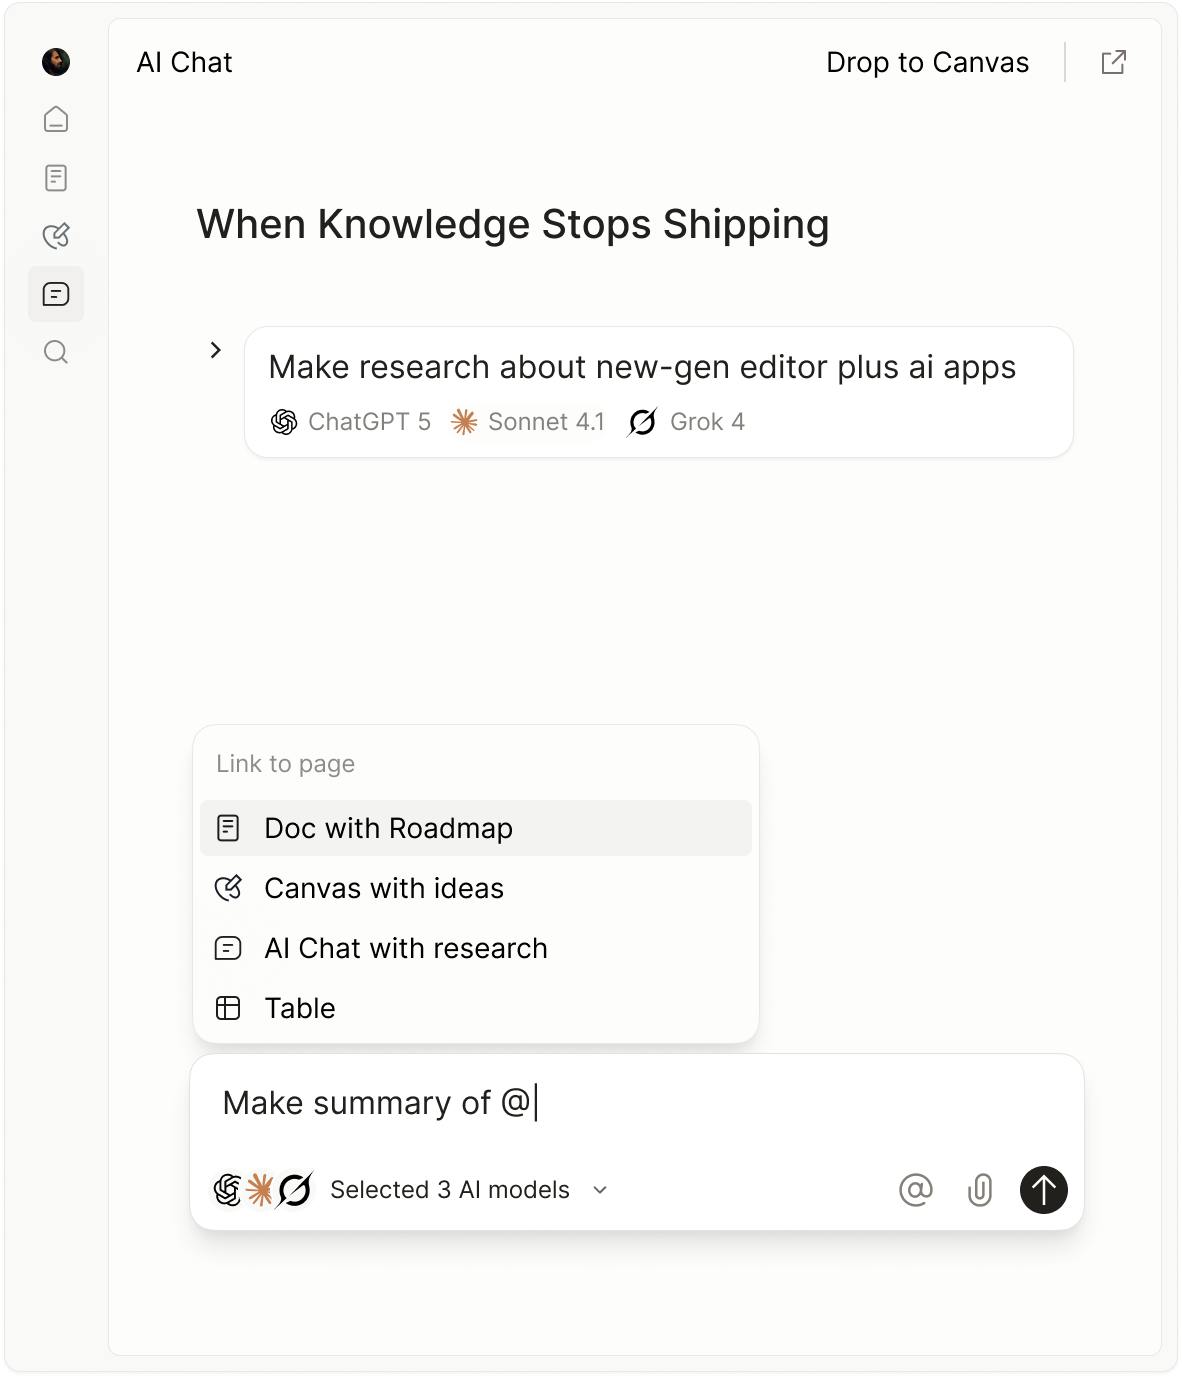The height and width of the screenshot is (1378, 1182).
Task: Choose Canvas with ideas from link list
Action: [476, 888]
